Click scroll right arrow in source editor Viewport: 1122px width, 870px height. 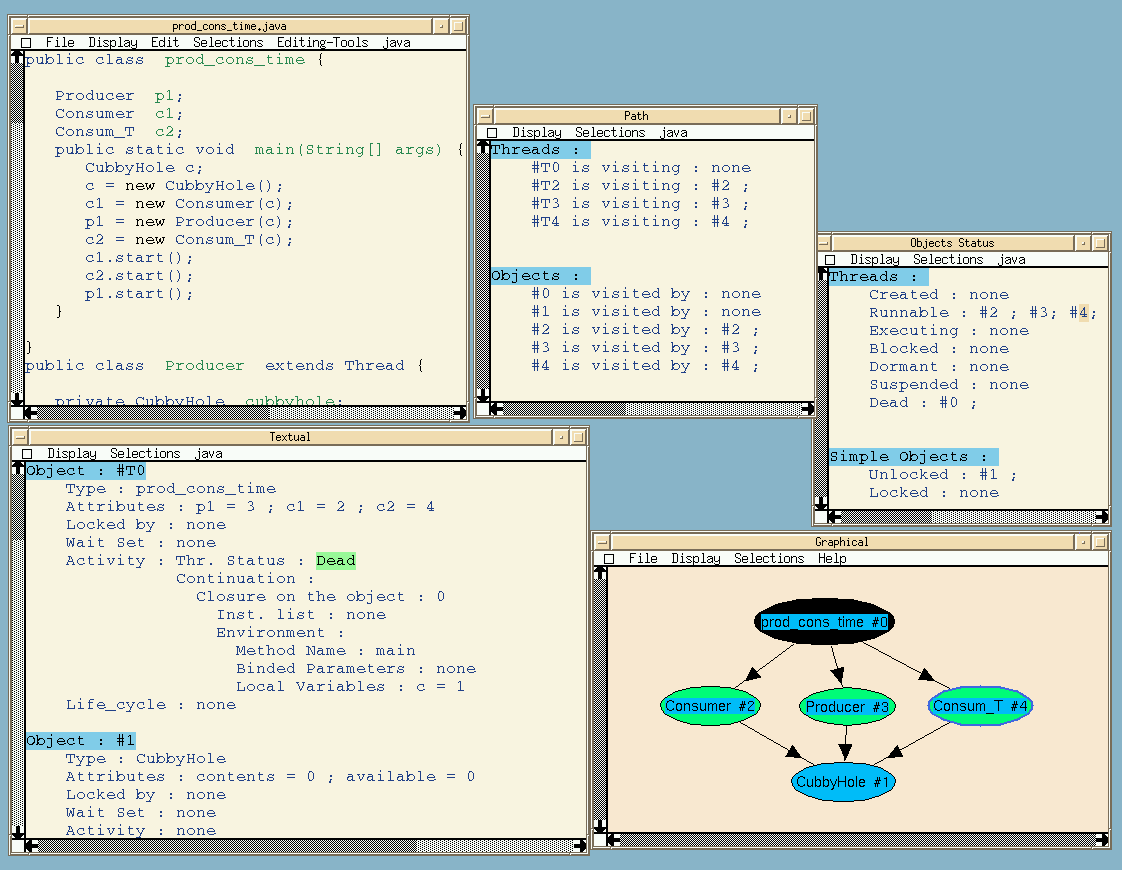click(459, 413)
